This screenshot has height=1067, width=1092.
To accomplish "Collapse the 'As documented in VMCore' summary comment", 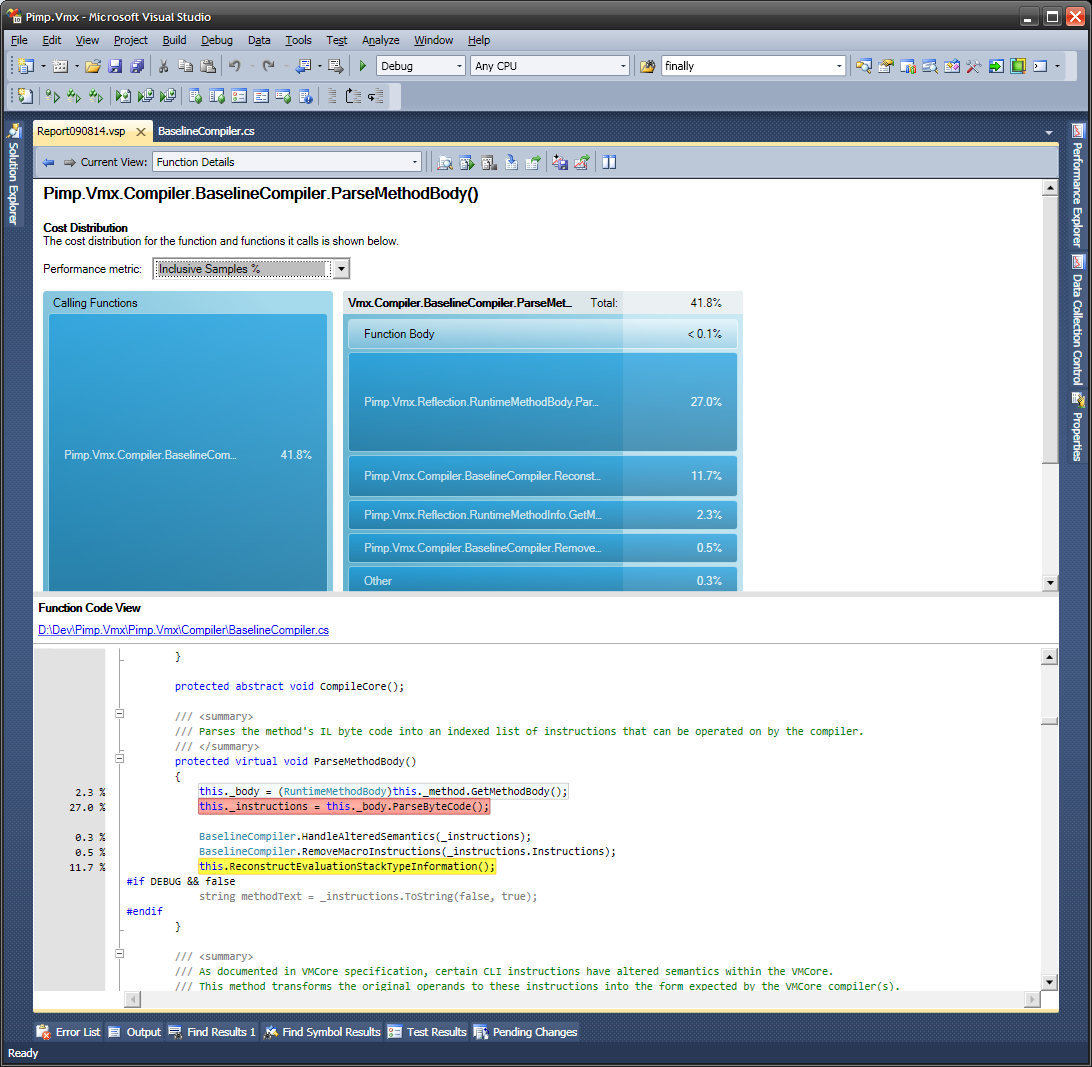I will (120, 953).
